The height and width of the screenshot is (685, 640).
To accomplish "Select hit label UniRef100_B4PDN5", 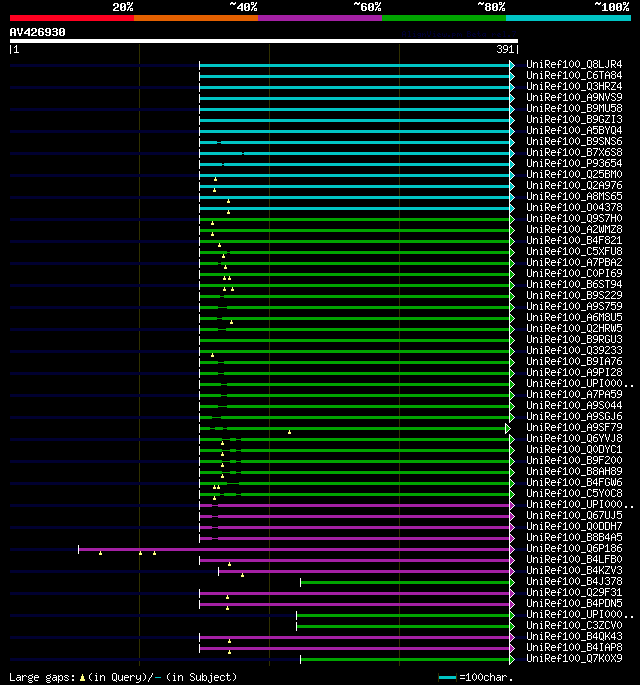I will [x=574, y=603].
